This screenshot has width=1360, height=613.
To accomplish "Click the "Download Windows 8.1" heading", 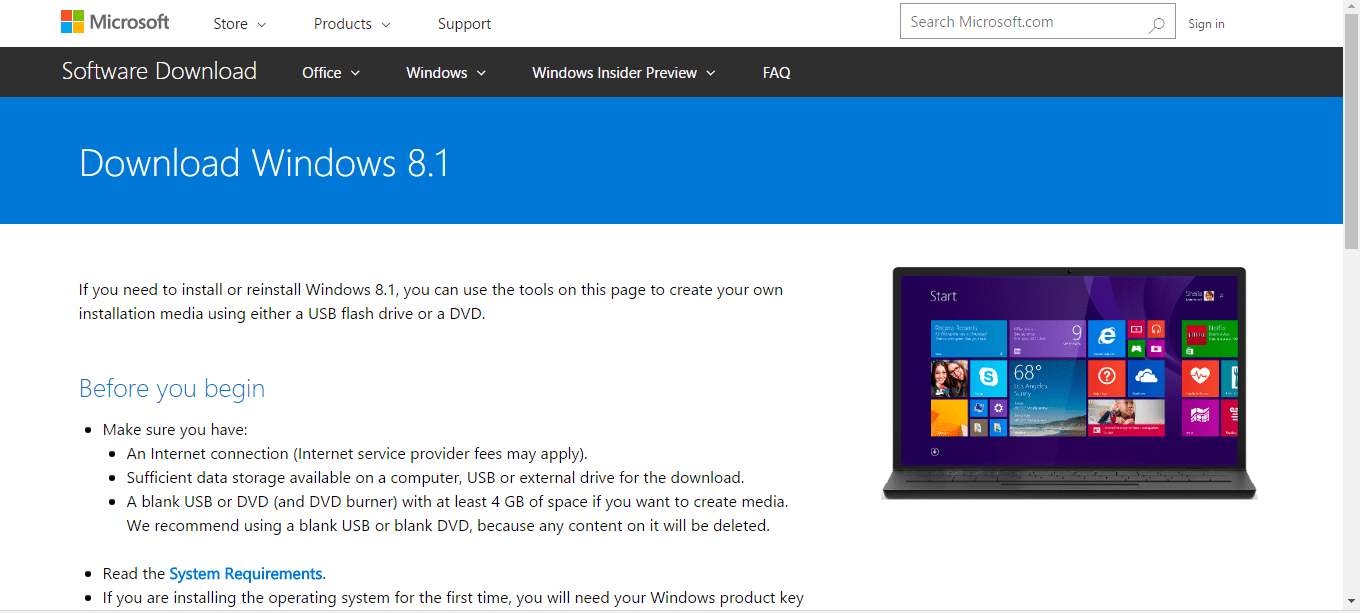I will tap(264, 163).
